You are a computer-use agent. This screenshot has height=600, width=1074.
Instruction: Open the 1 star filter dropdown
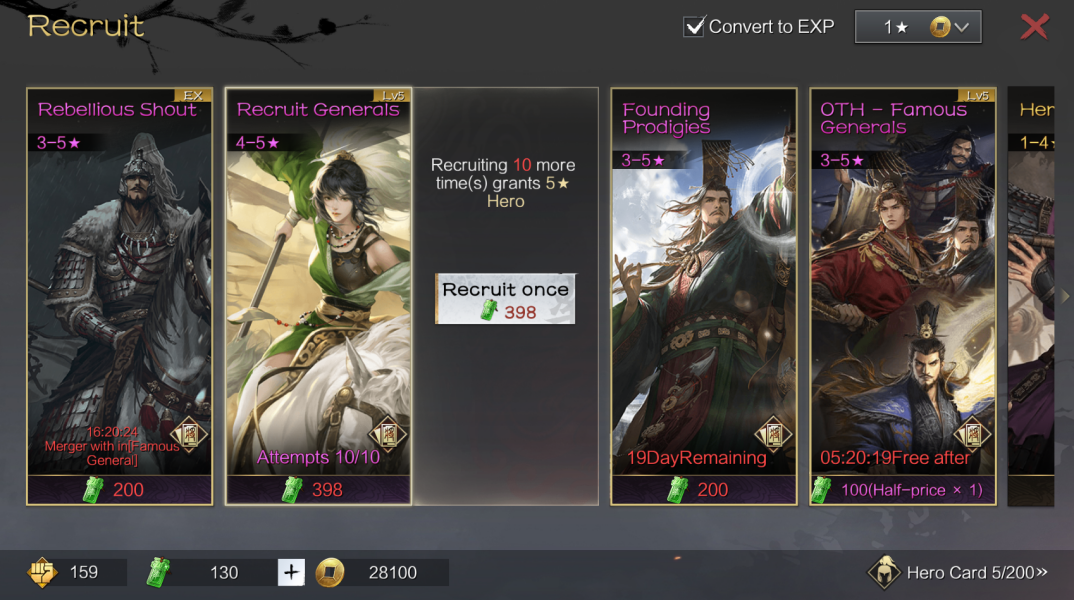tap(918, 27)
